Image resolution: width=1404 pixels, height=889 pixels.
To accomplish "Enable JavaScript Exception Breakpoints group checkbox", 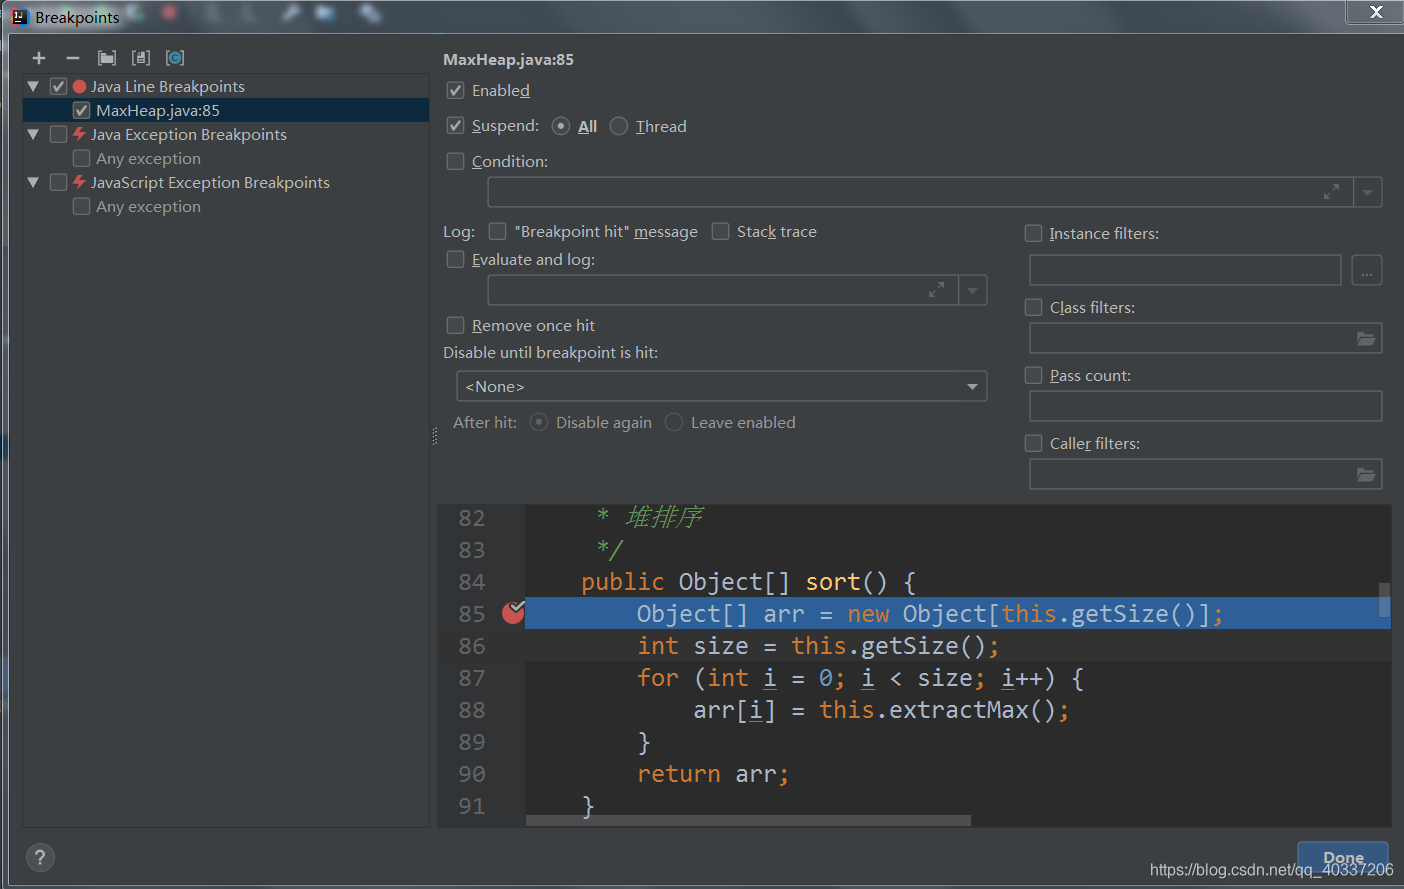I will point(59,182).
